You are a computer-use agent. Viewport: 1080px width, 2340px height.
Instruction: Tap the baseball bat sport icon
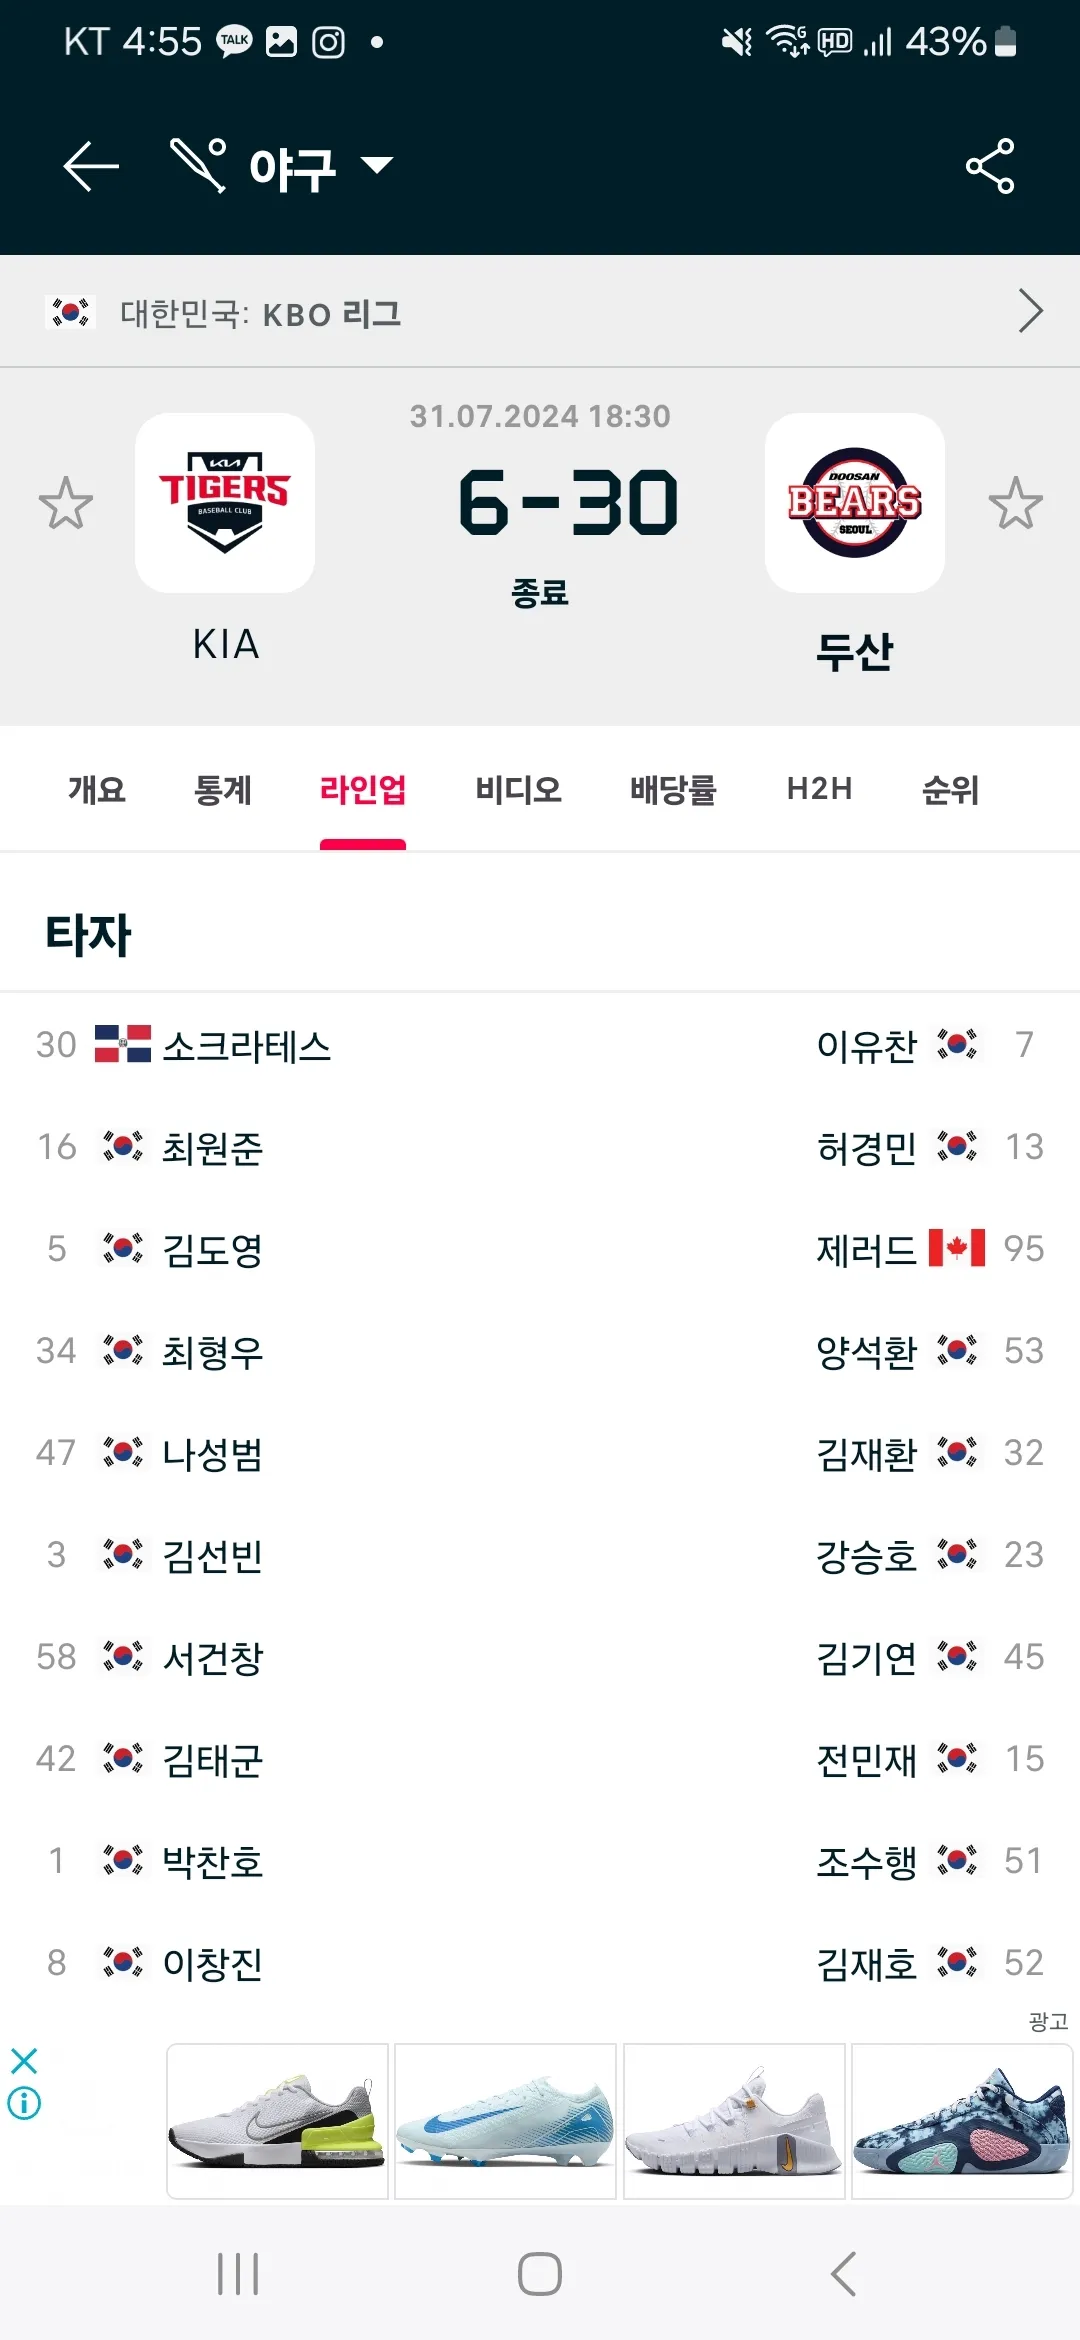198,165
